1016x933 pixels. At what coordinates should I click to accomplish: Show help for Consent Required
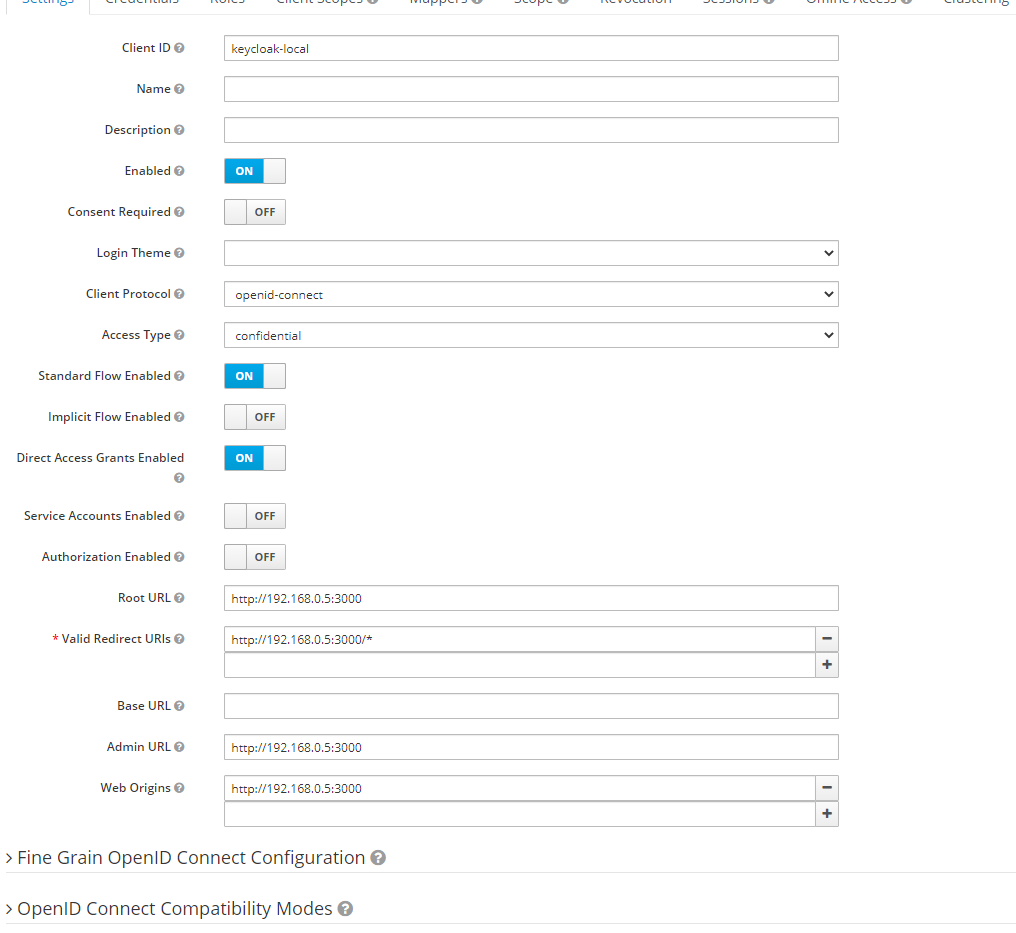(x=179, y=212)
